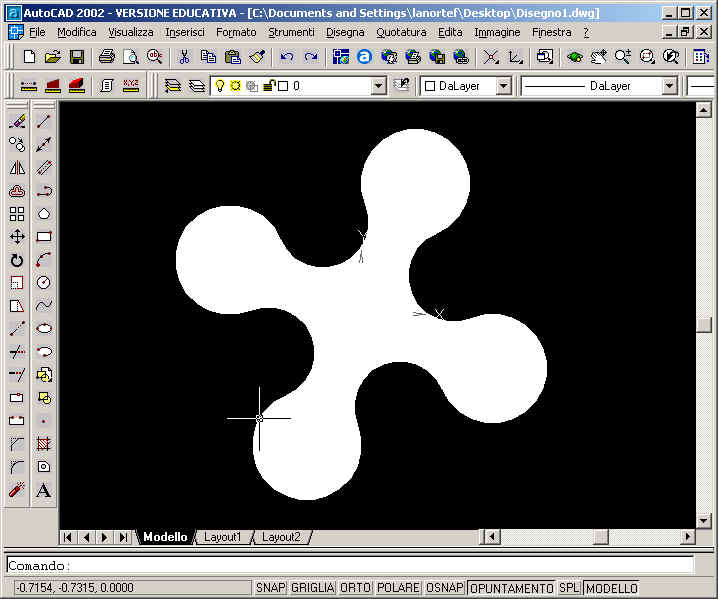Select the Ellipse draw tool
Image resolution: width=718 pixels, height=599 pixels.
pyautogui.click(x=44, y=328)
